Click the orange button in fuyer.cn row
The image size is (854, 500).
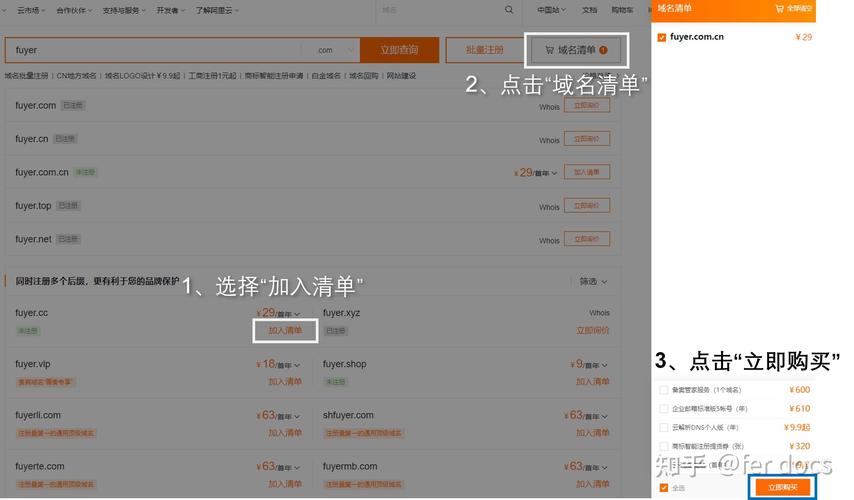coord(587,138)
